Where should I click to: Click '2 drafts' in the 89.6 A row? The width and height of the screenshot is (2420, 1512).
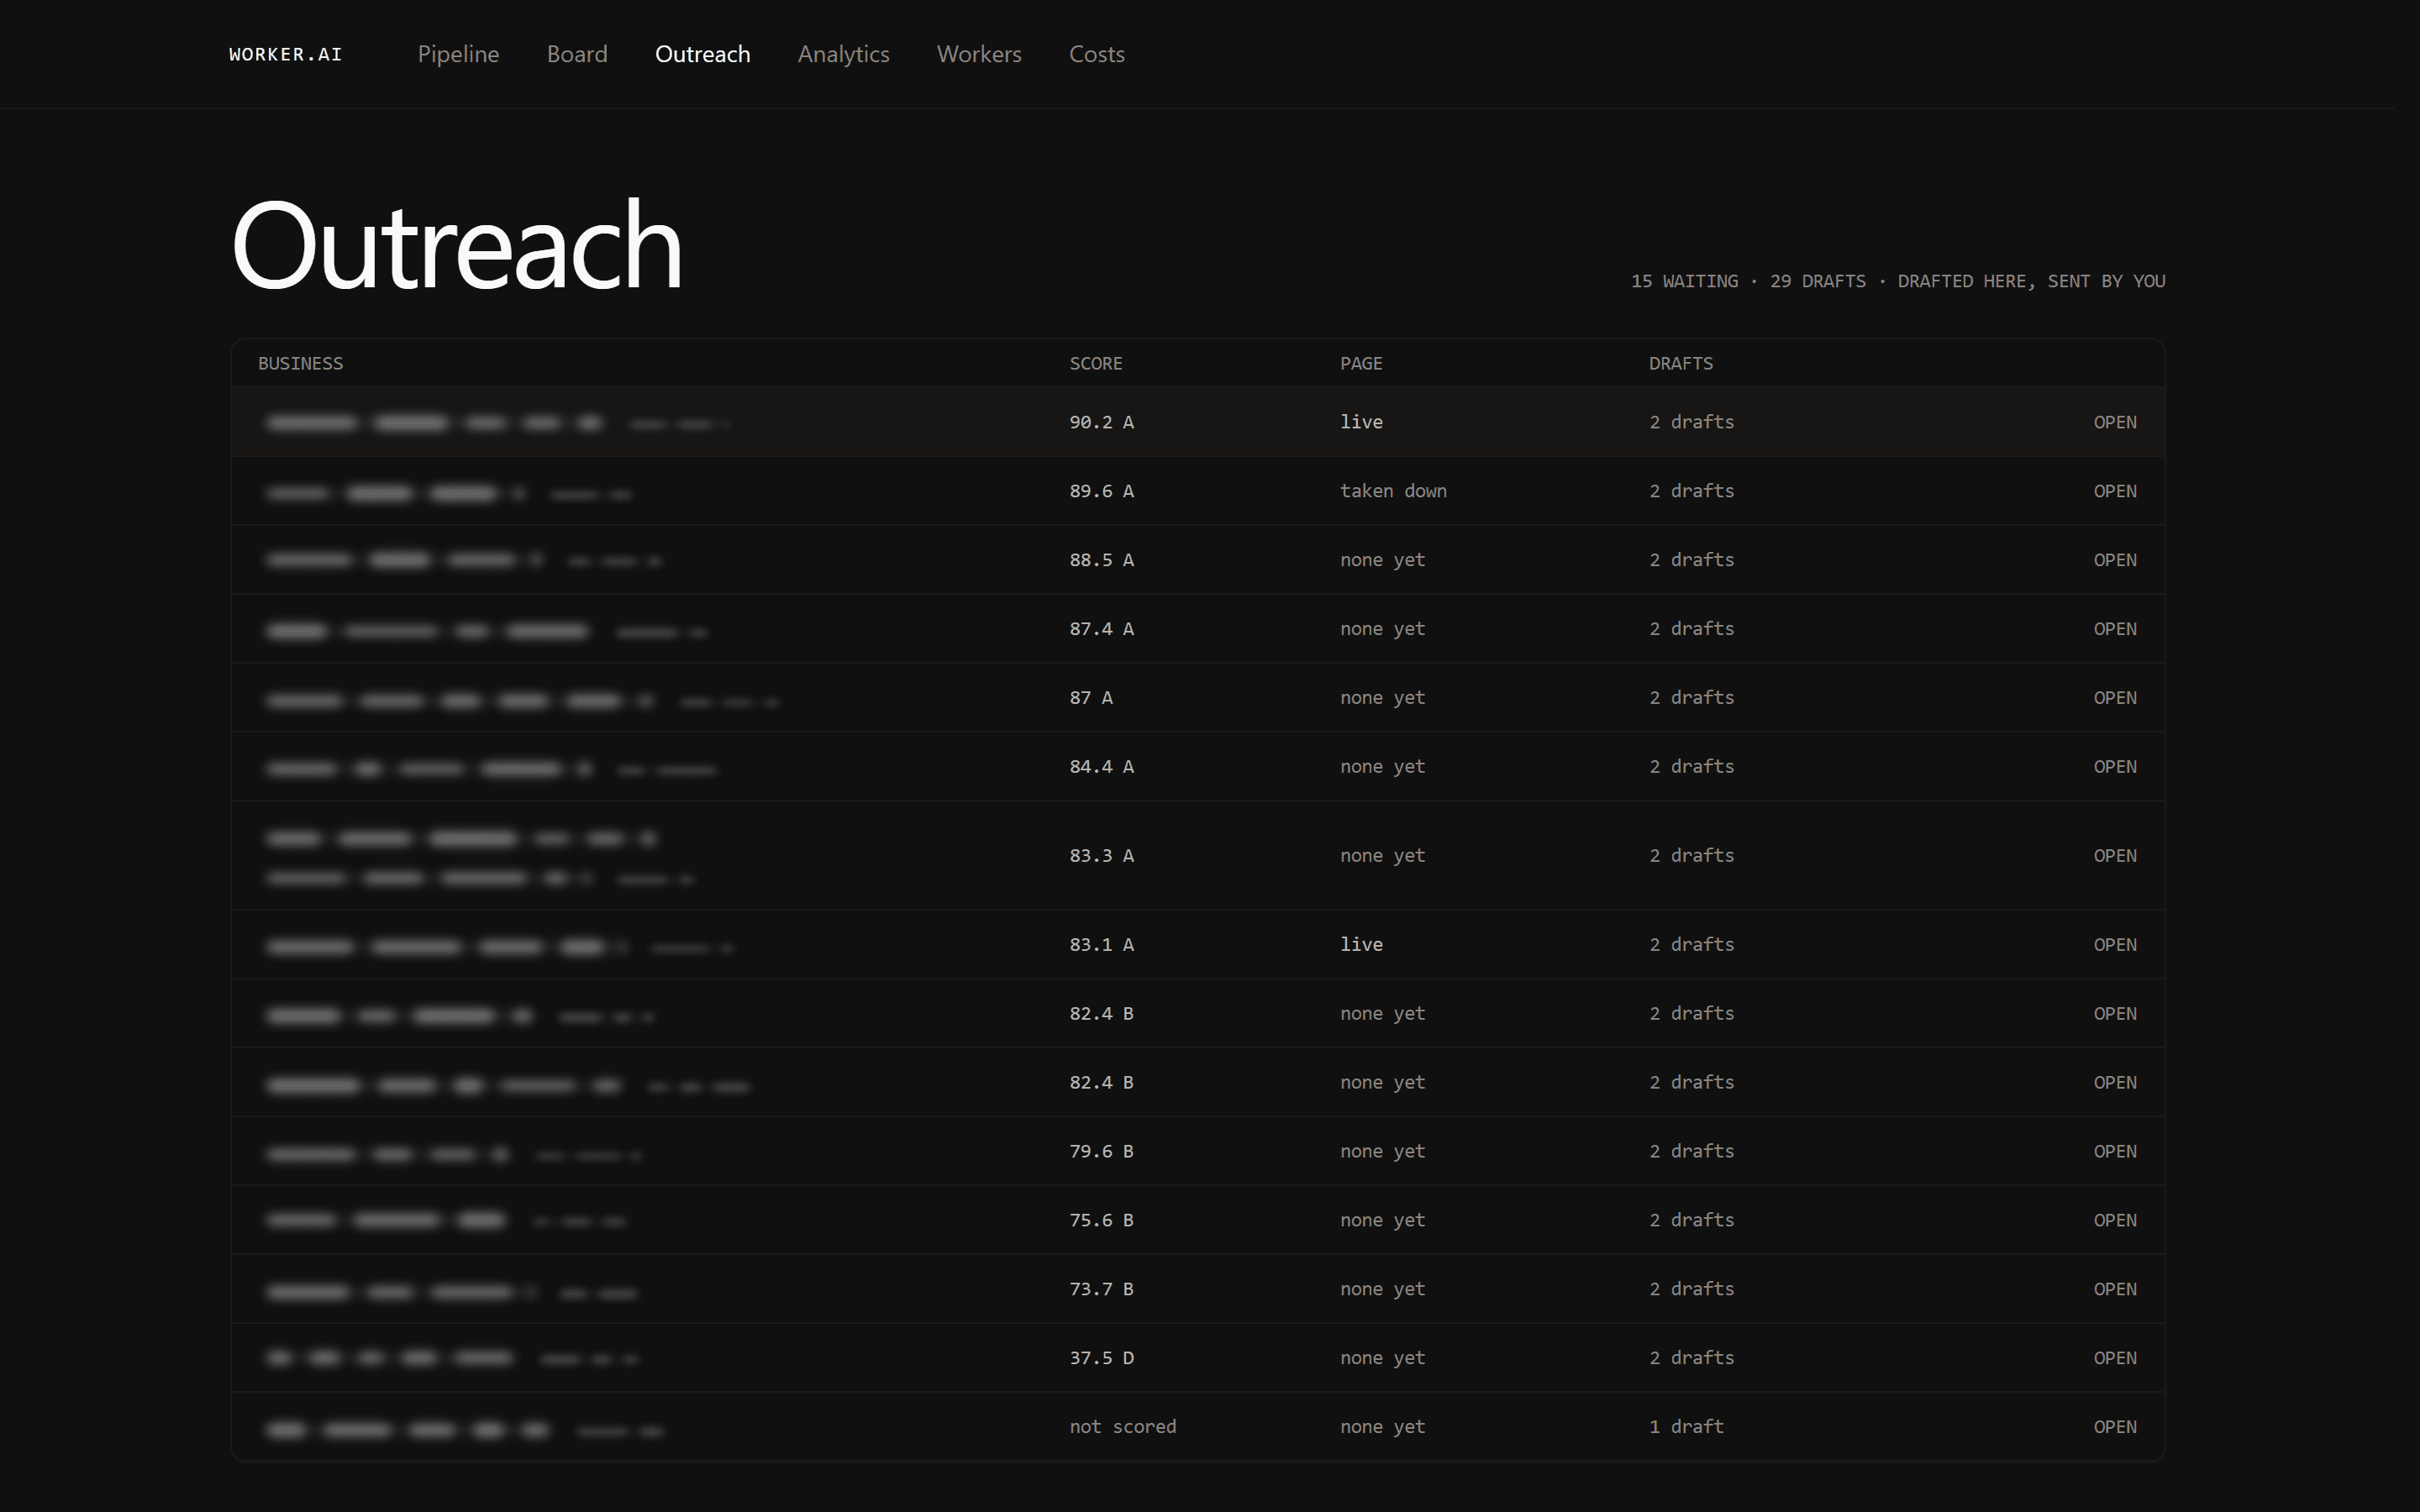click(1691, 491)
